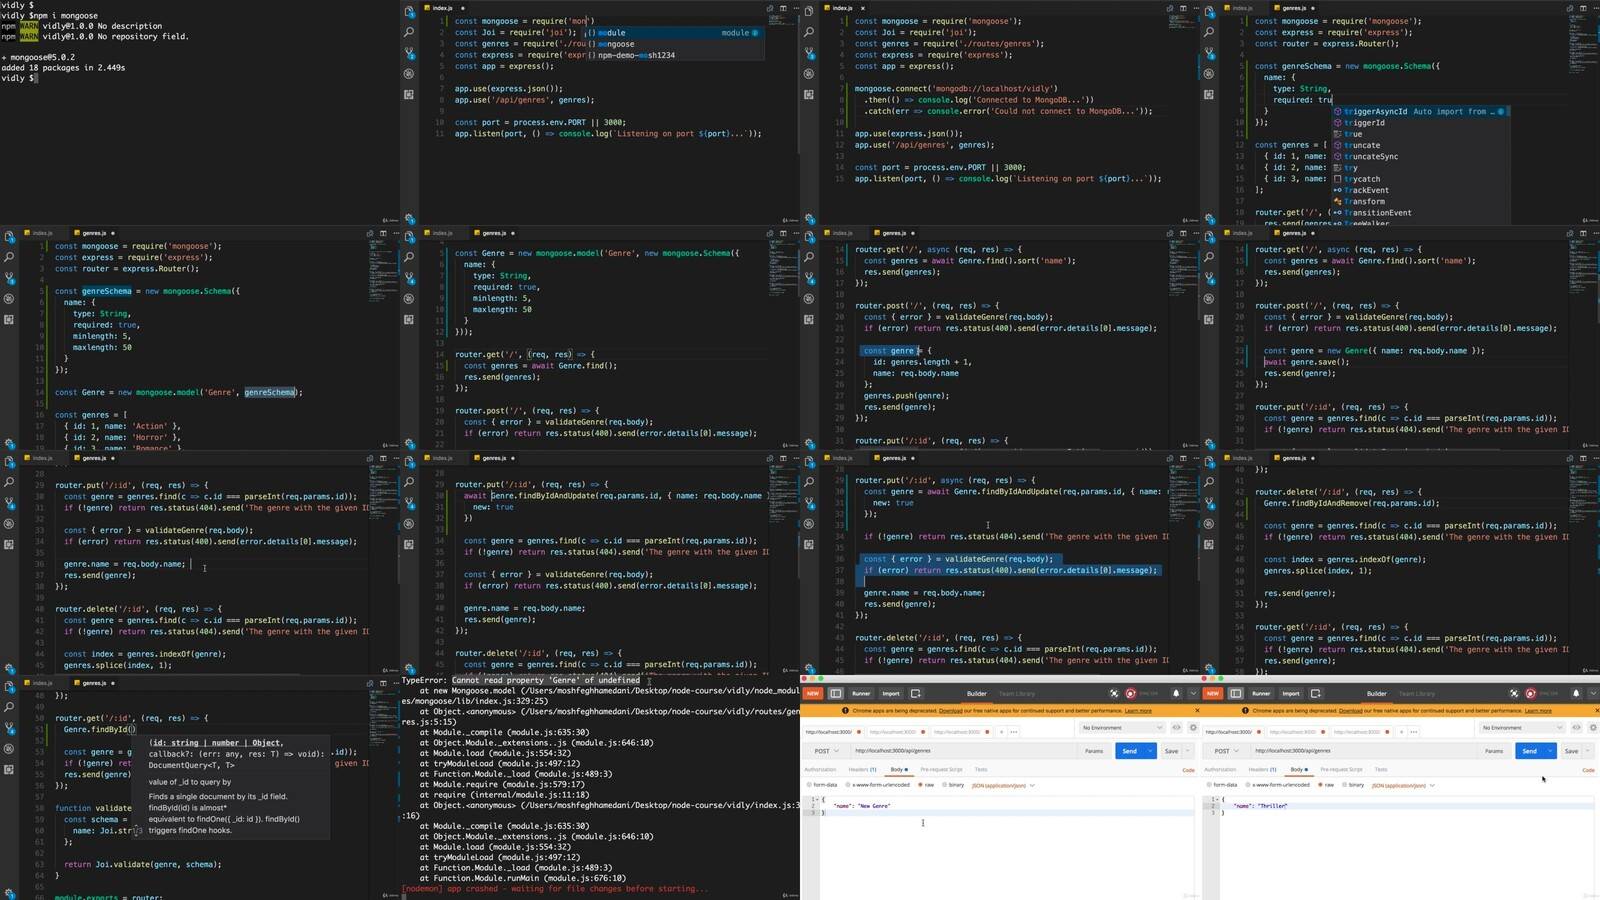Open Explorer in editor showing findById tooltip
The height and width of the screenshot is (900, 1600).
[9, 686]
